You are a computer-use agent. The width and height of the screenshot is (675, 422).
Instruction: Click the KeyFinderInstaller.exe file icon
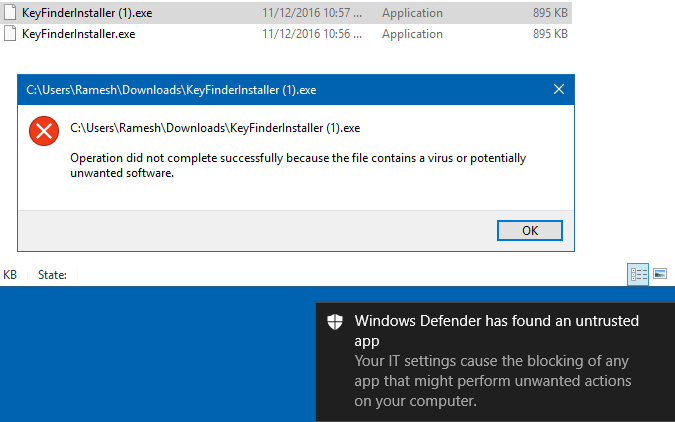(x=11, y=34)
